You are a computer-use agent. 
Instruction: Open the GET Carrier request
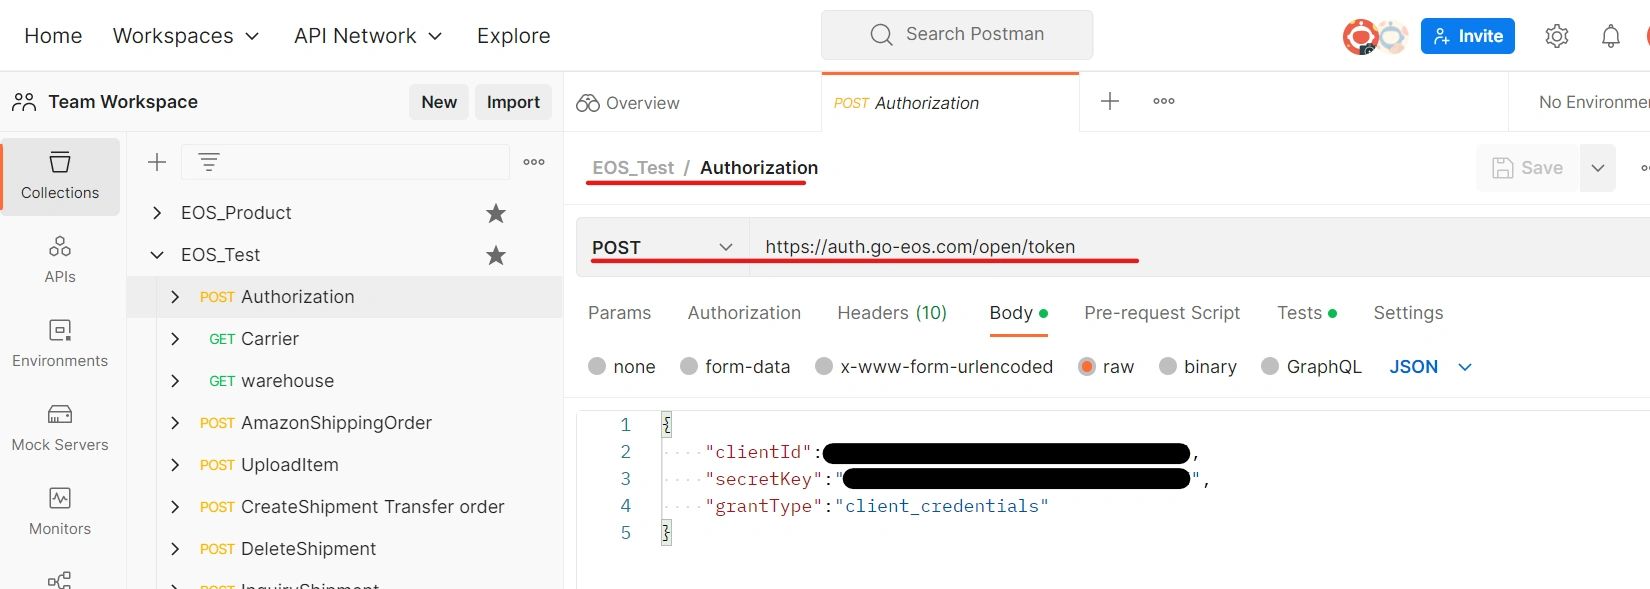coord(345,339)
